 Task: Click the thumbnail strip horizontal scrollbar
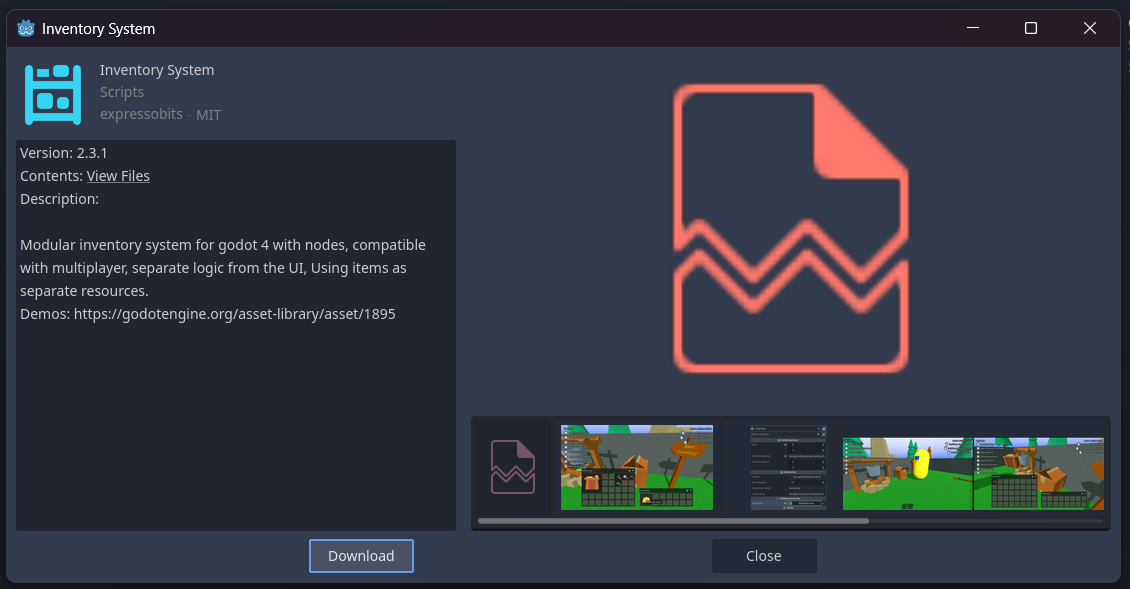[x=673, y=521]
